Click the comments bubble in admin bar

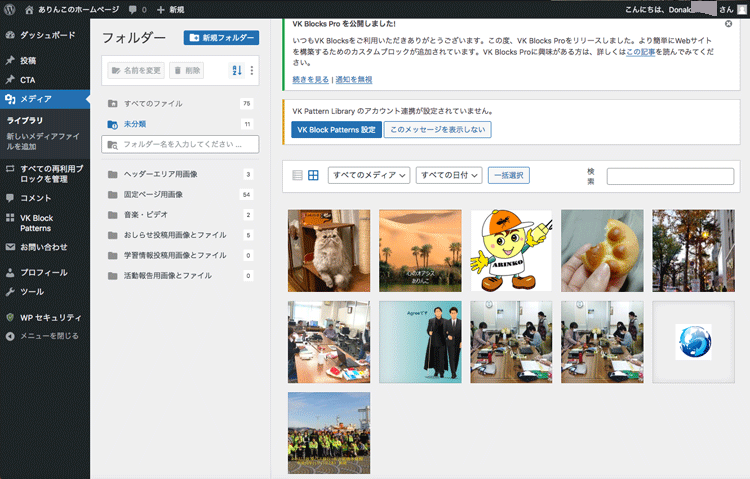coord(136,8)
